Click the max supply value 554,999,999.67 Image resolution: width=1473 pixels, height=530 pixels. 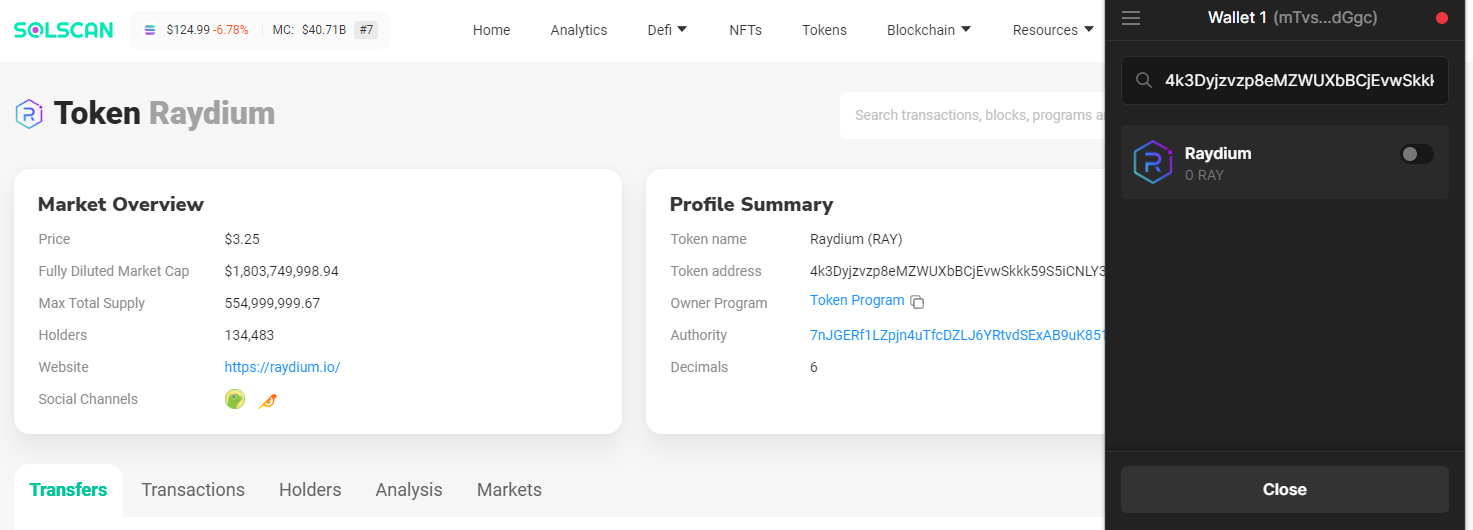point(272,303)
